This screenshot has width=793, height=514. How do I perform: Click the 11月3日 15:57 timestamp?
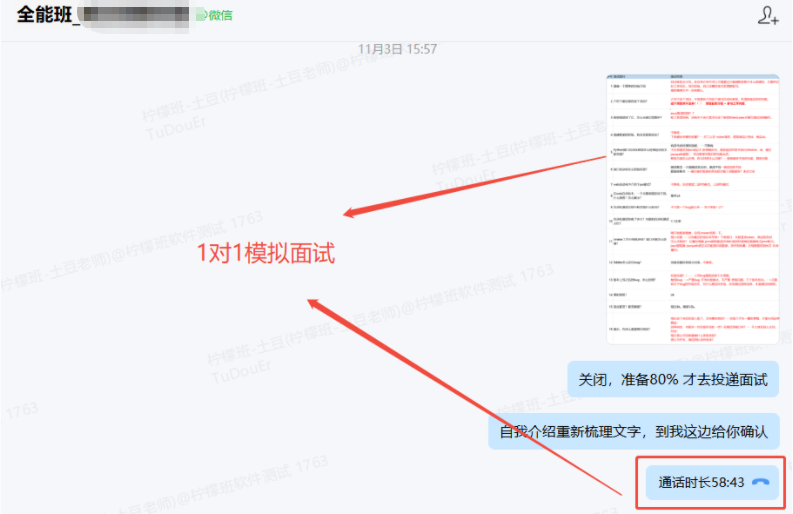pos(397,49)
